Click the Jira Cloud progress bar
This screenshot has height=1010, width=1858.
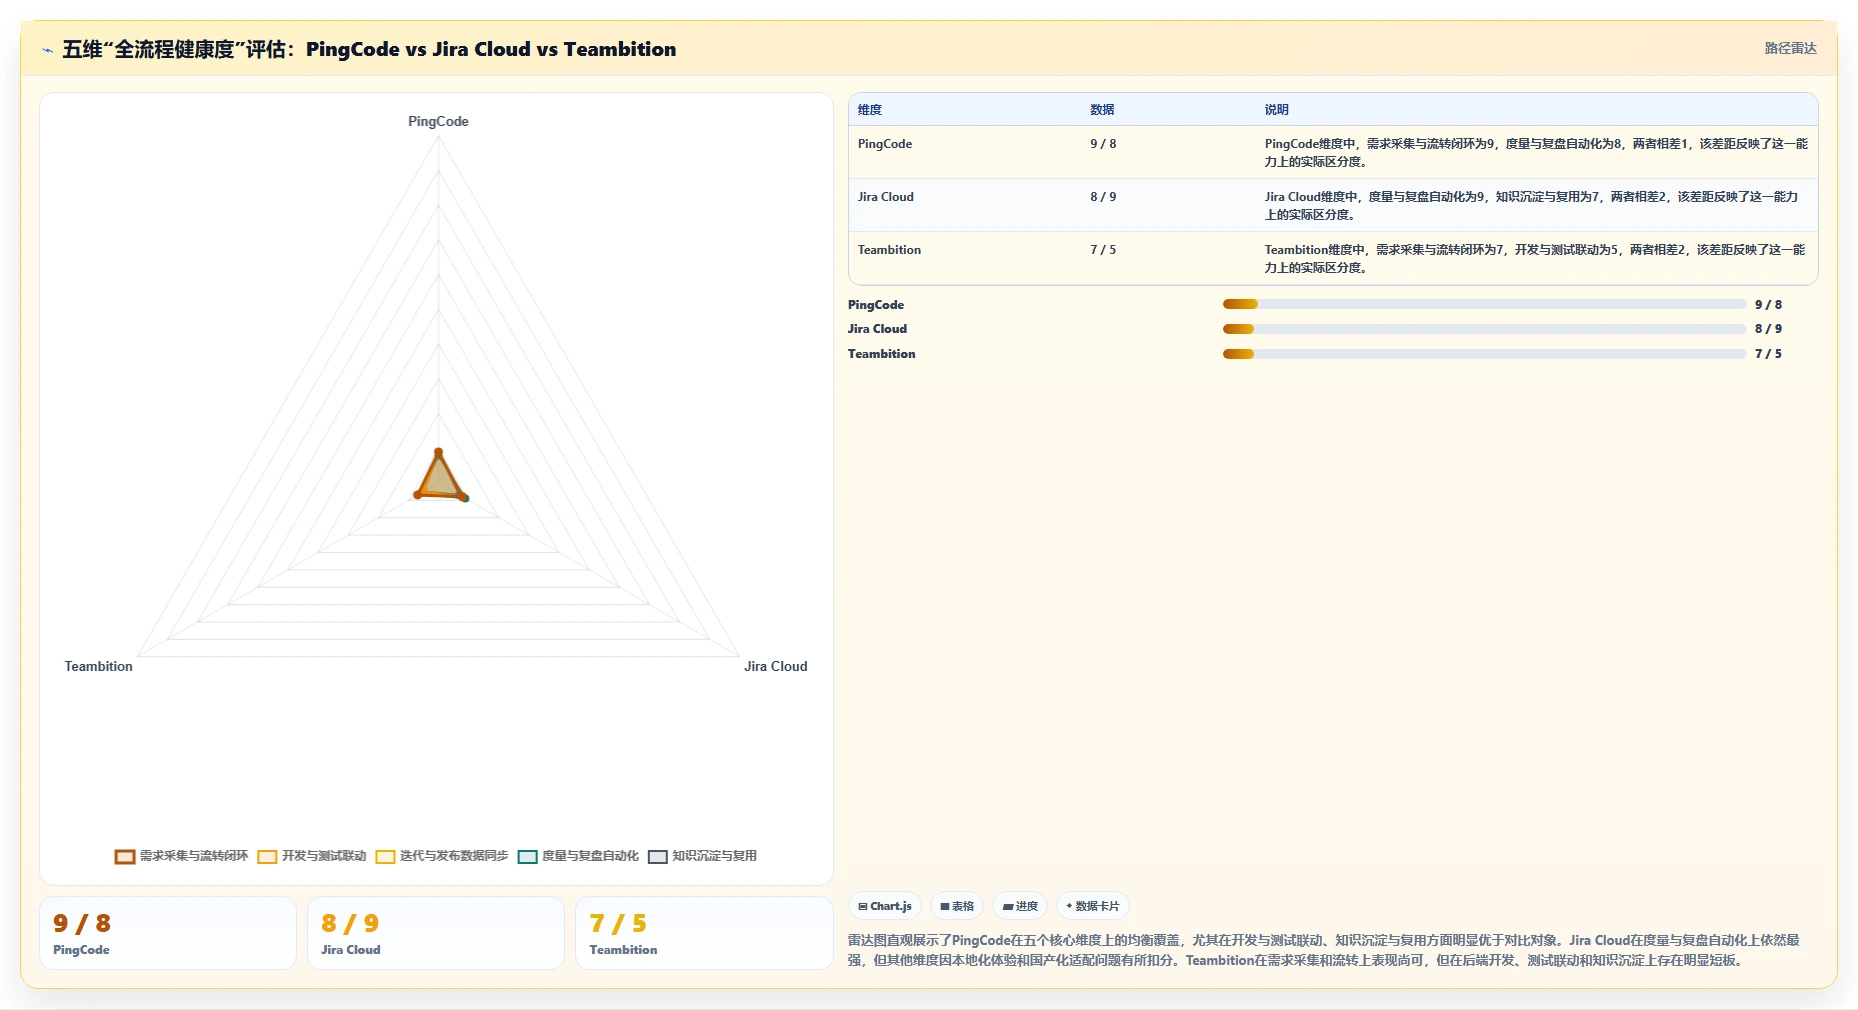[1484, 329]
